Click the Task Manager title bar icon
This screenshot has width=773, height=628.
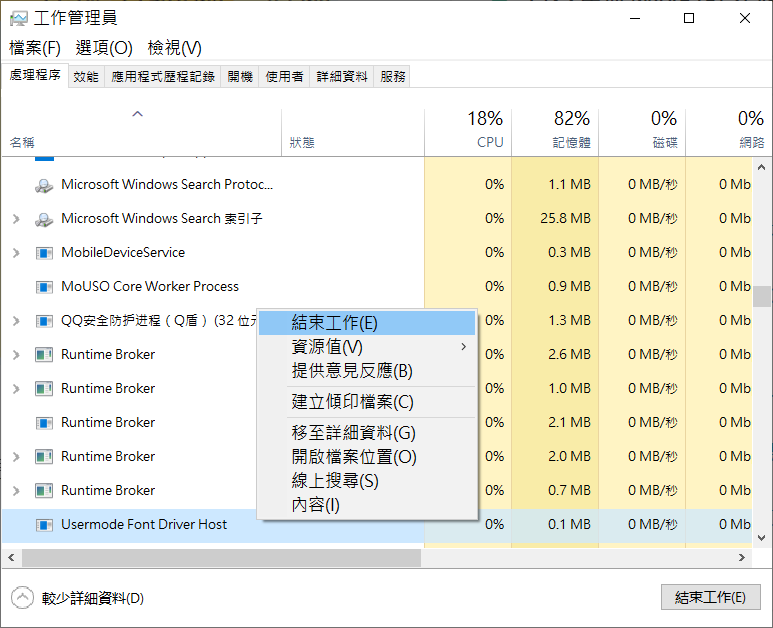(19, 19)
